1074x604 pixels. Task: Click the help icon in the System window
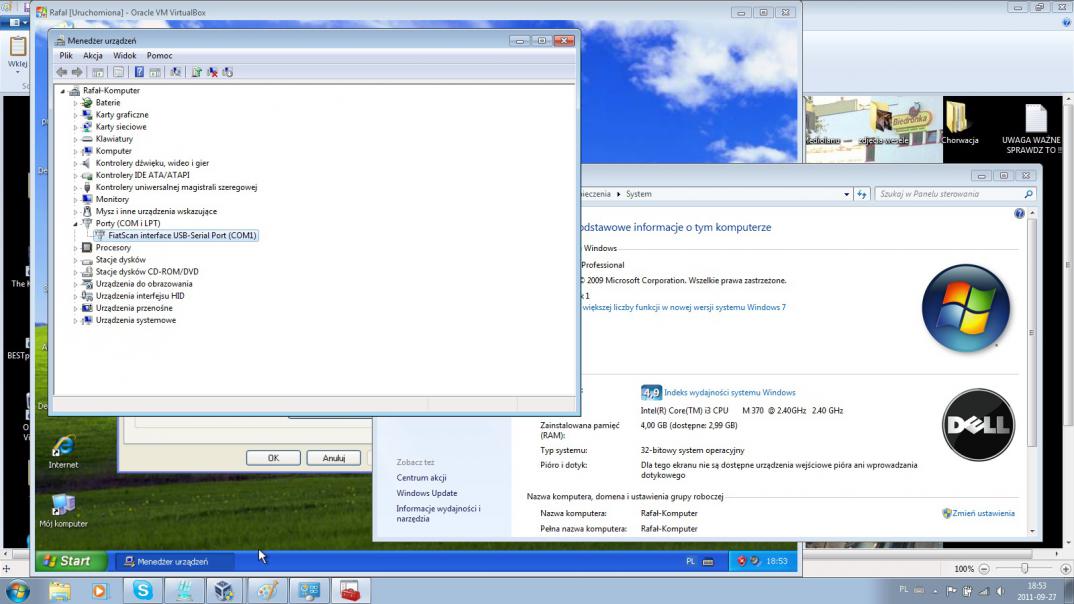click(1019, 214)
